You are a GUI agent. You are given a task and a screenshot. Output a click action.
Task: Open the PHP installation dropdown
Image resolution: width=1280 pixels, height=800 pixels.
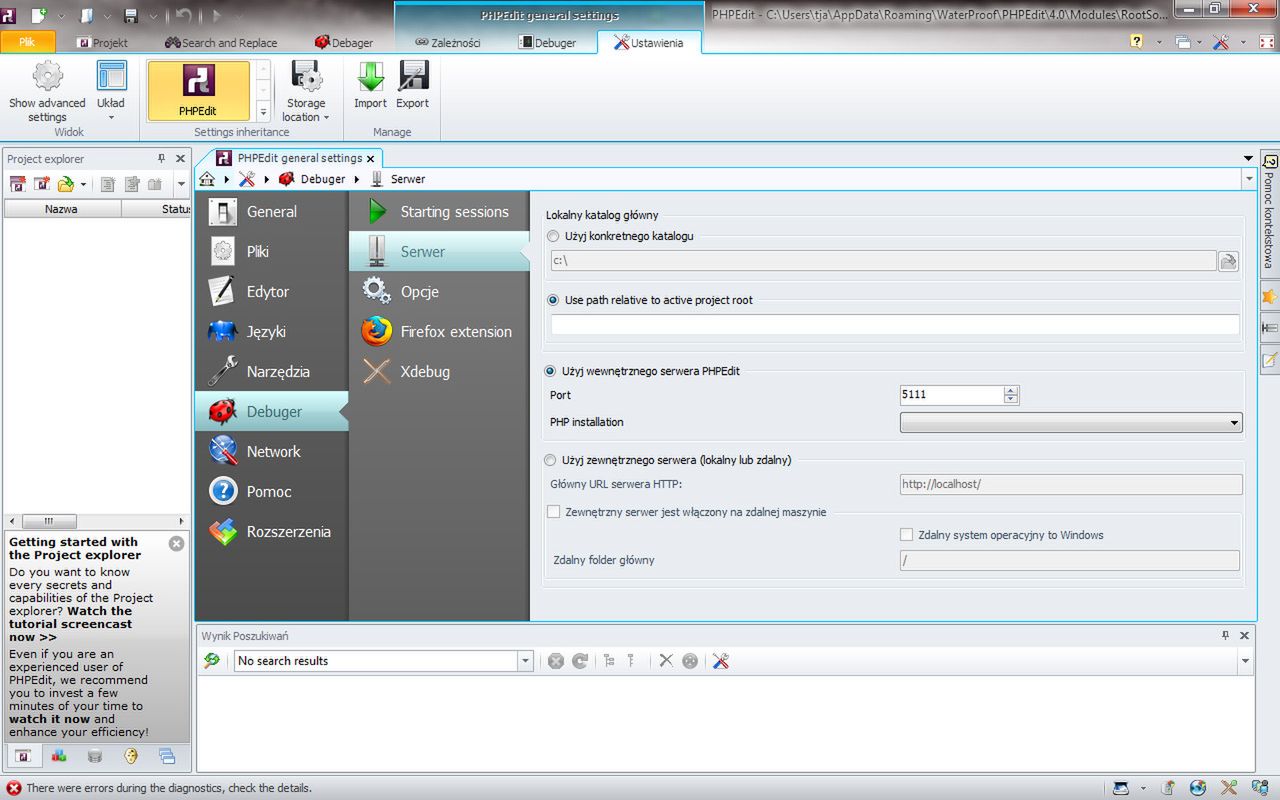(x=1071, y=423)
